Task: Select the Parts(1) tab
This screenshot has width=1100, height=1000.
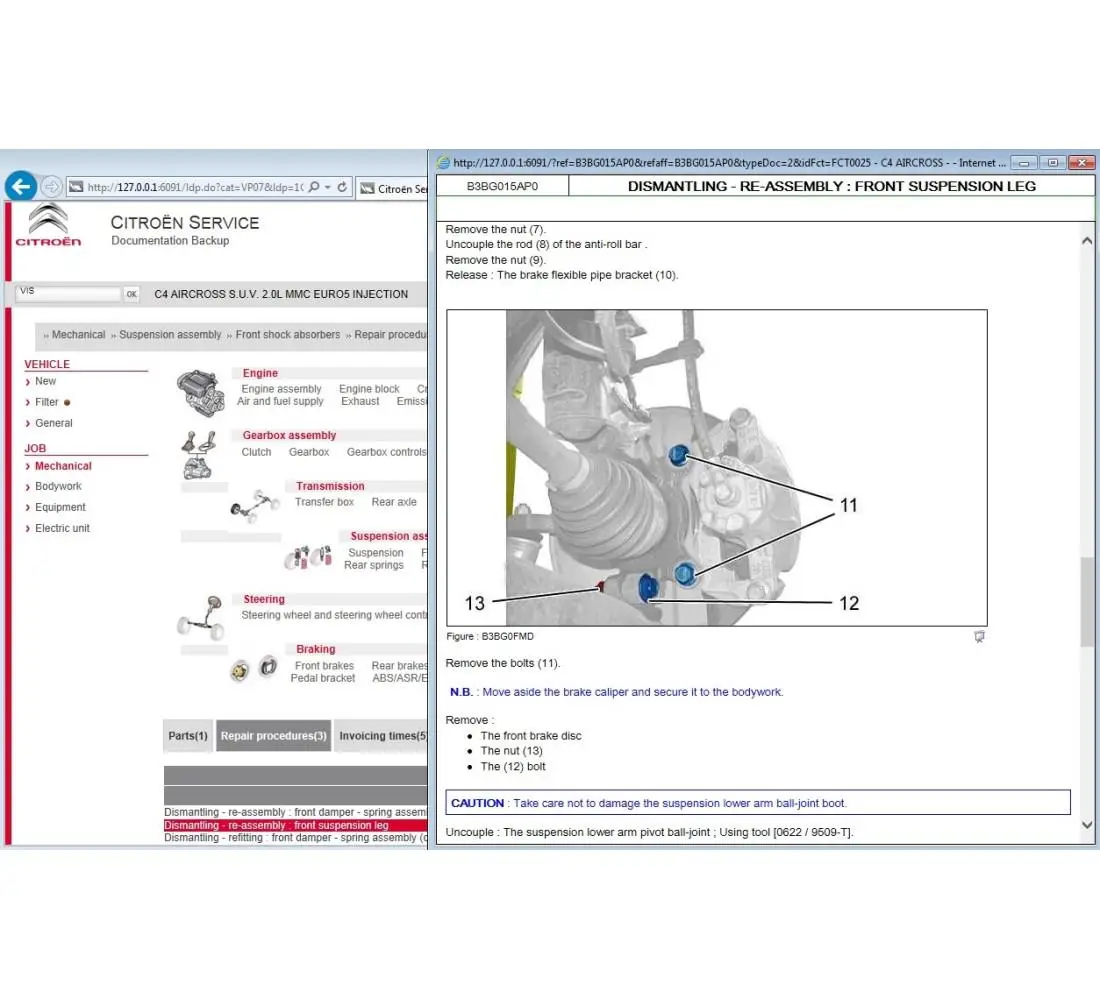Action: tap(188, 735)
